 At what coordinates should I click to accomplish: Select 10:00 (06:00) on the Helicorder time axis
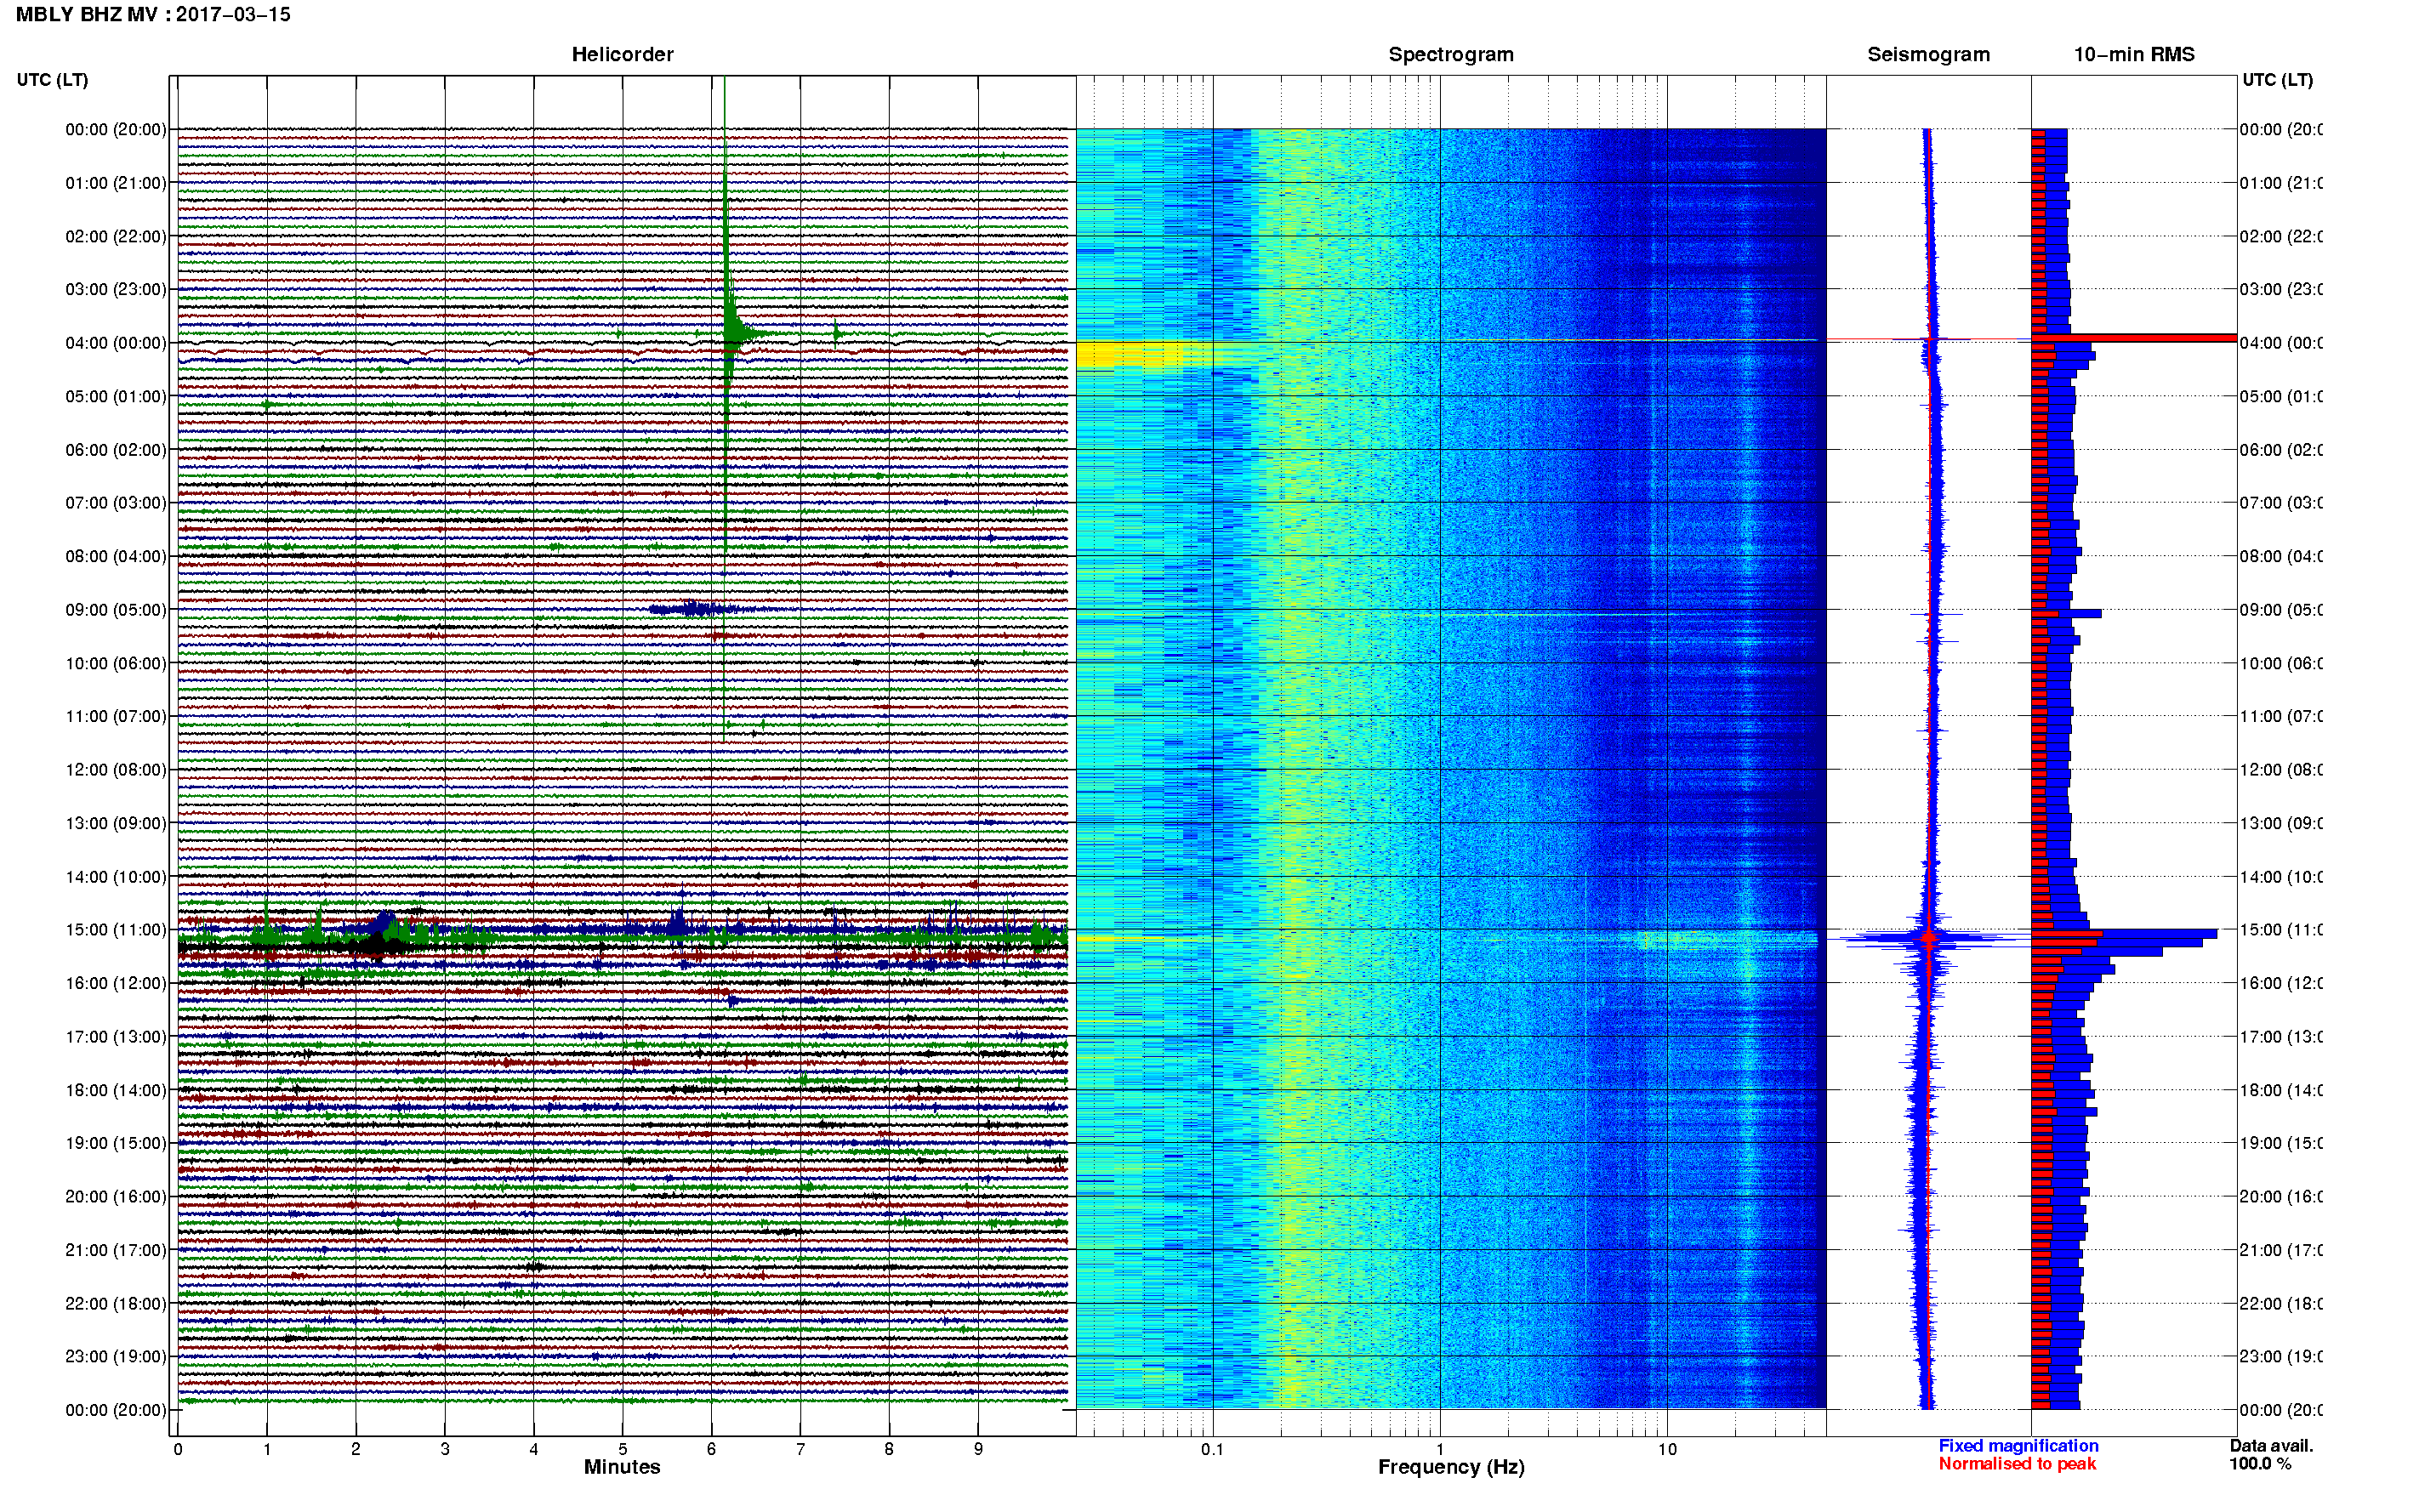click(116, 664)
